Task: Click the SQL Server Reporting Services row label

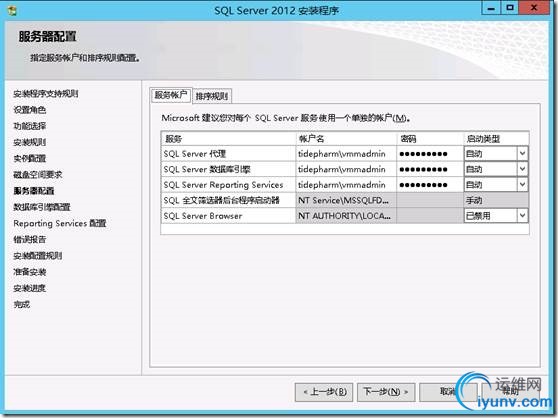Action: (223, 185)
